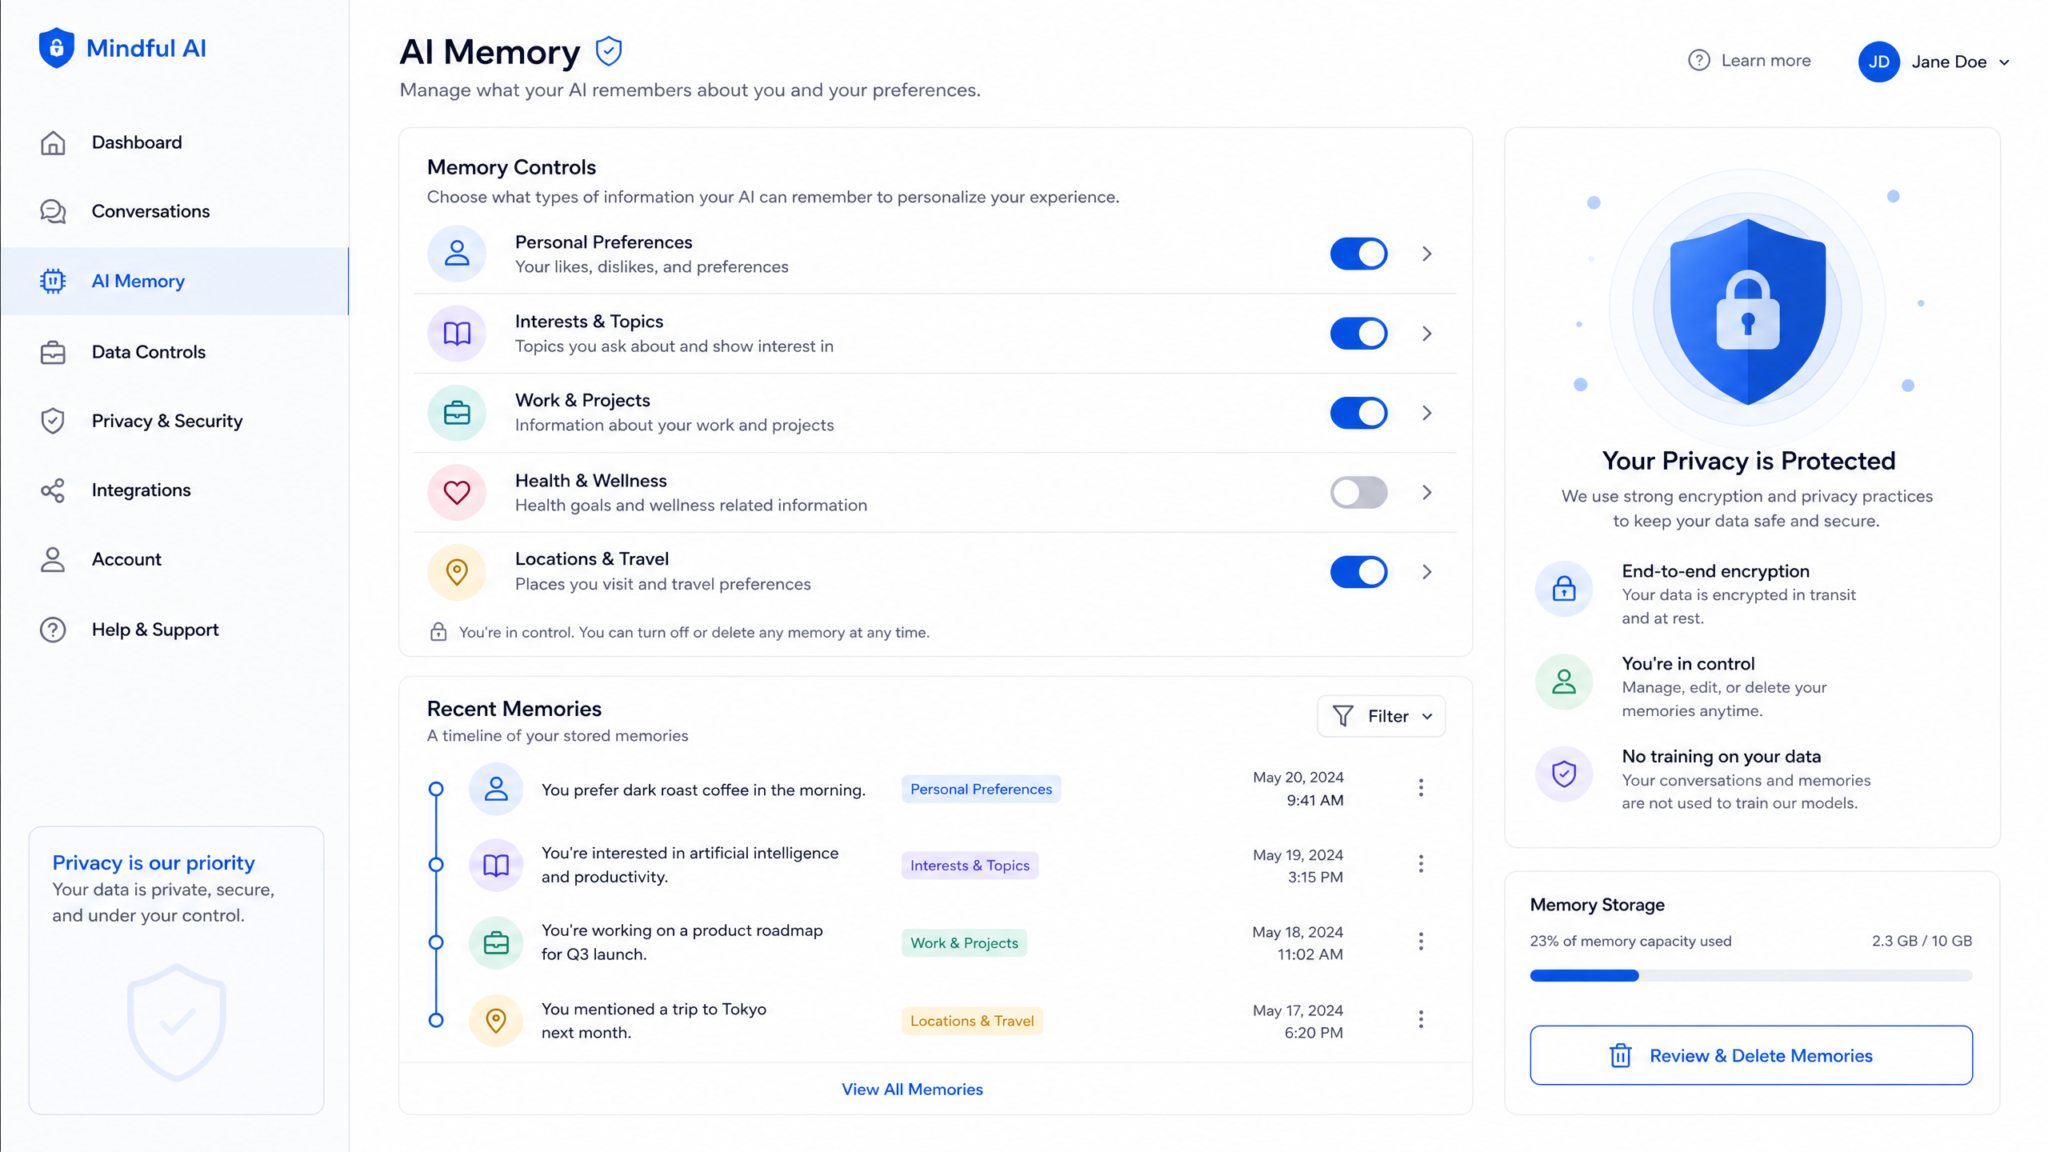Image resolution: width=2048 pixels, height=1152 pixels.
Task: Click the Work & Projects tag in Recent Memories
Action: point(964,943)
